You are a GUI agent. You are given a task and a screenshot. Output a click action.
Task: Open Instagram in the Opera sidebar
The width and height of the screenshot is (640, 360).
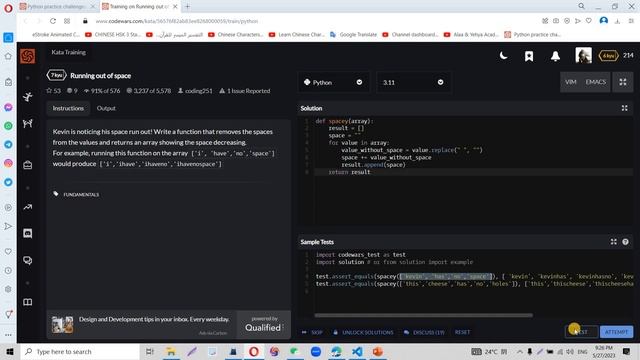tap(8, 163)
